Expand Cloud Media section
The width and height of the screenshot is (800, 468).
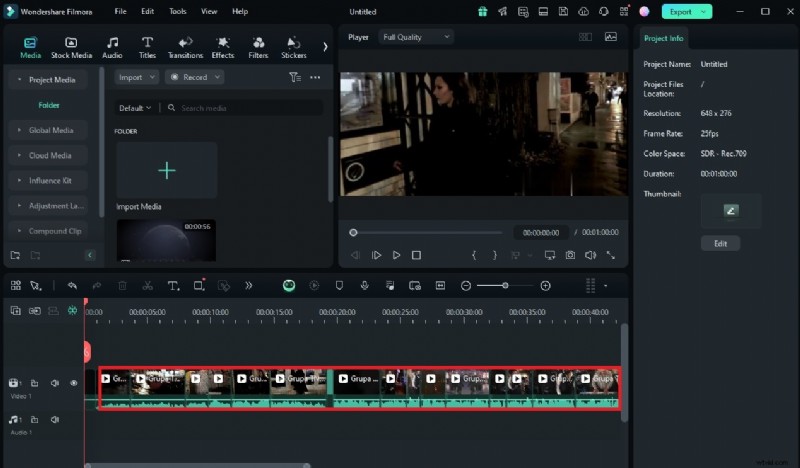tap(19, 155)
